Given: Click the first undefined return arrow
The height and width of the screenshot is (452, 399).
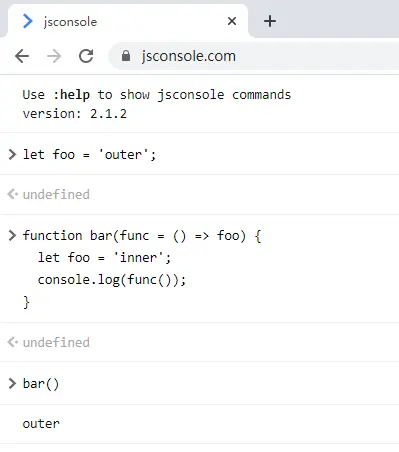Looking at the screenshot, I should coord(13,194).
